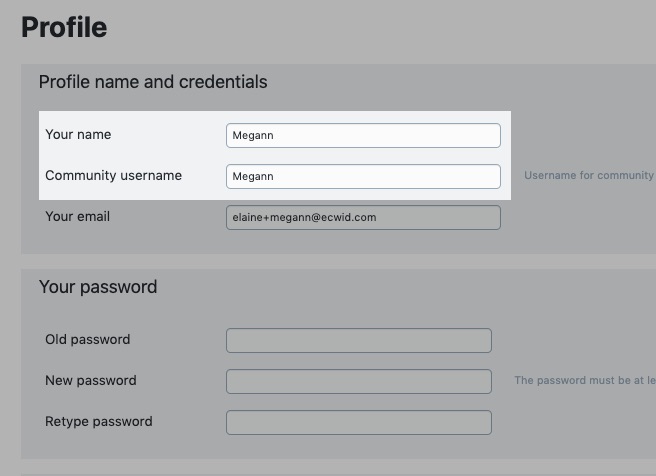The height and width of the screenshot is (476, 656).
Task: Click the "Your name" label
Action: (x=78, y=134)
